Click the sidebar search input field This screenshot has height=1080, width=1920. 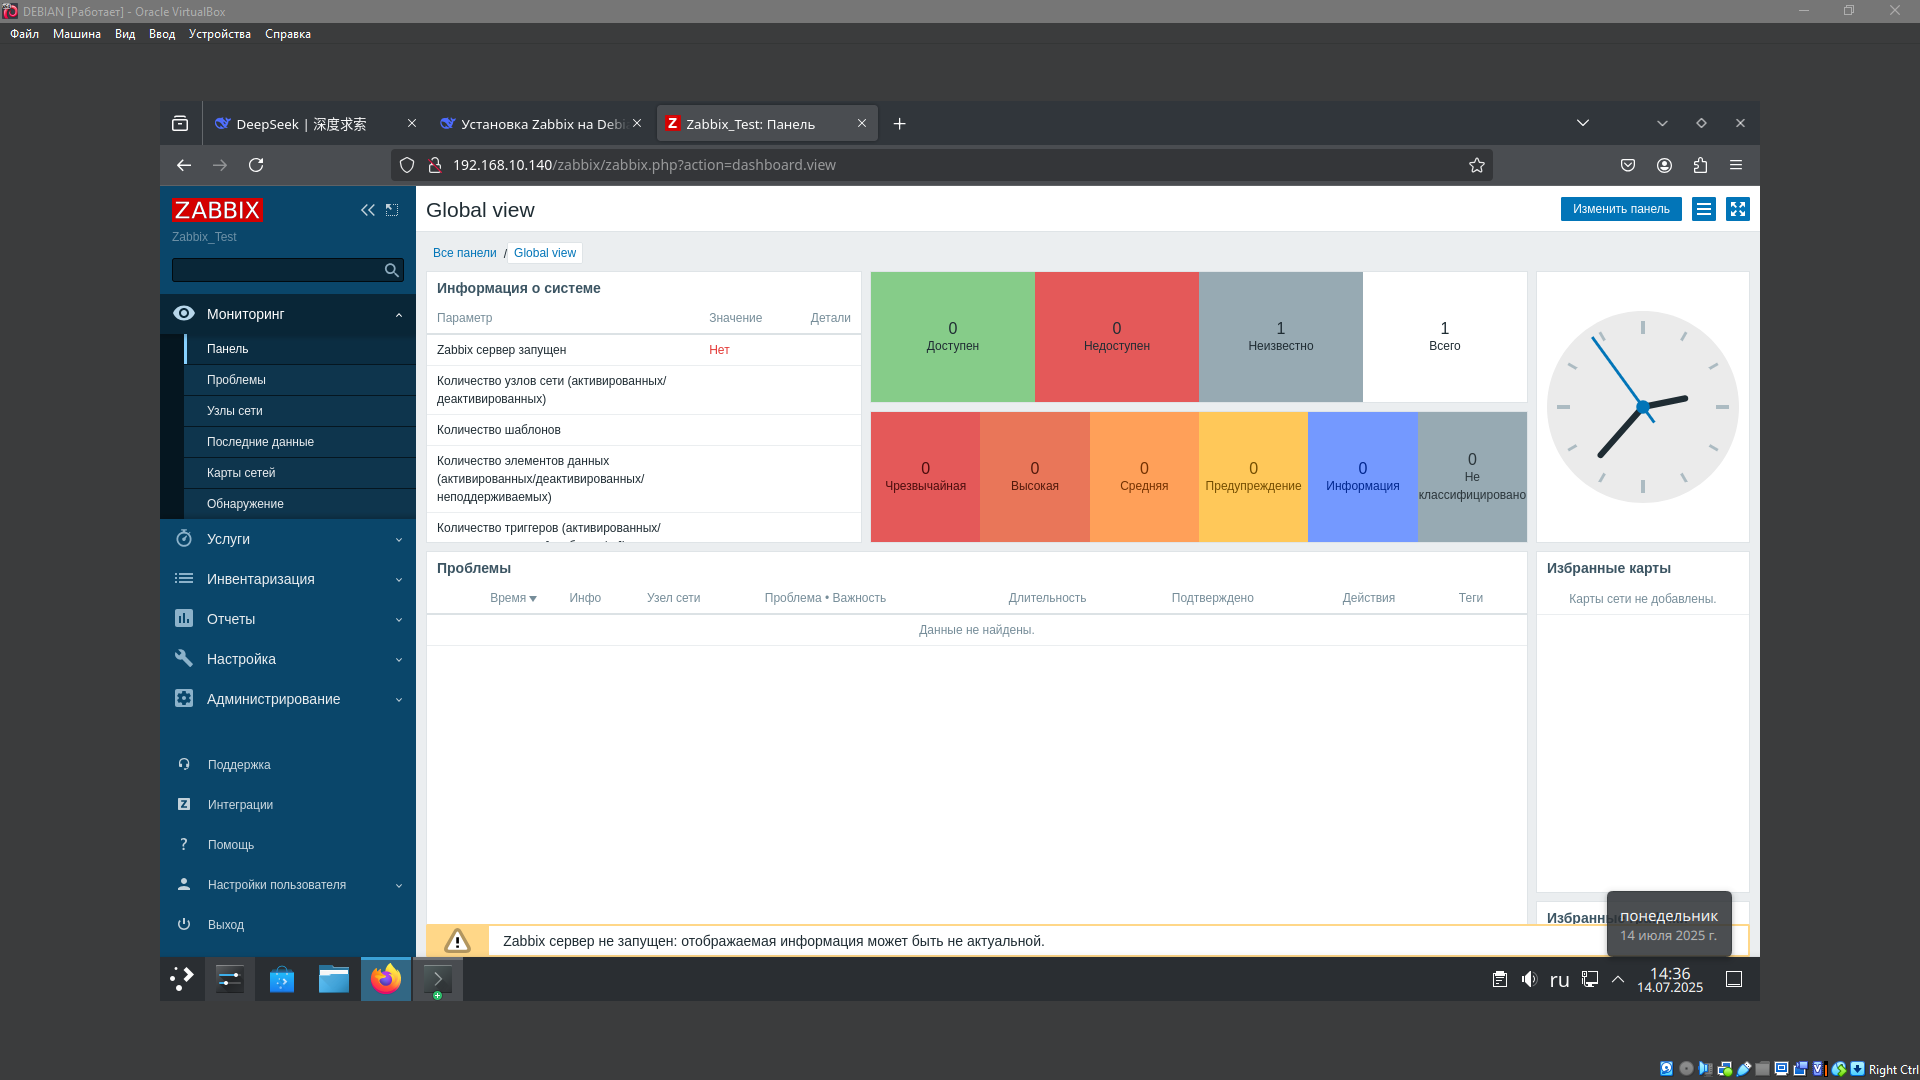click(x=276, y=270)
